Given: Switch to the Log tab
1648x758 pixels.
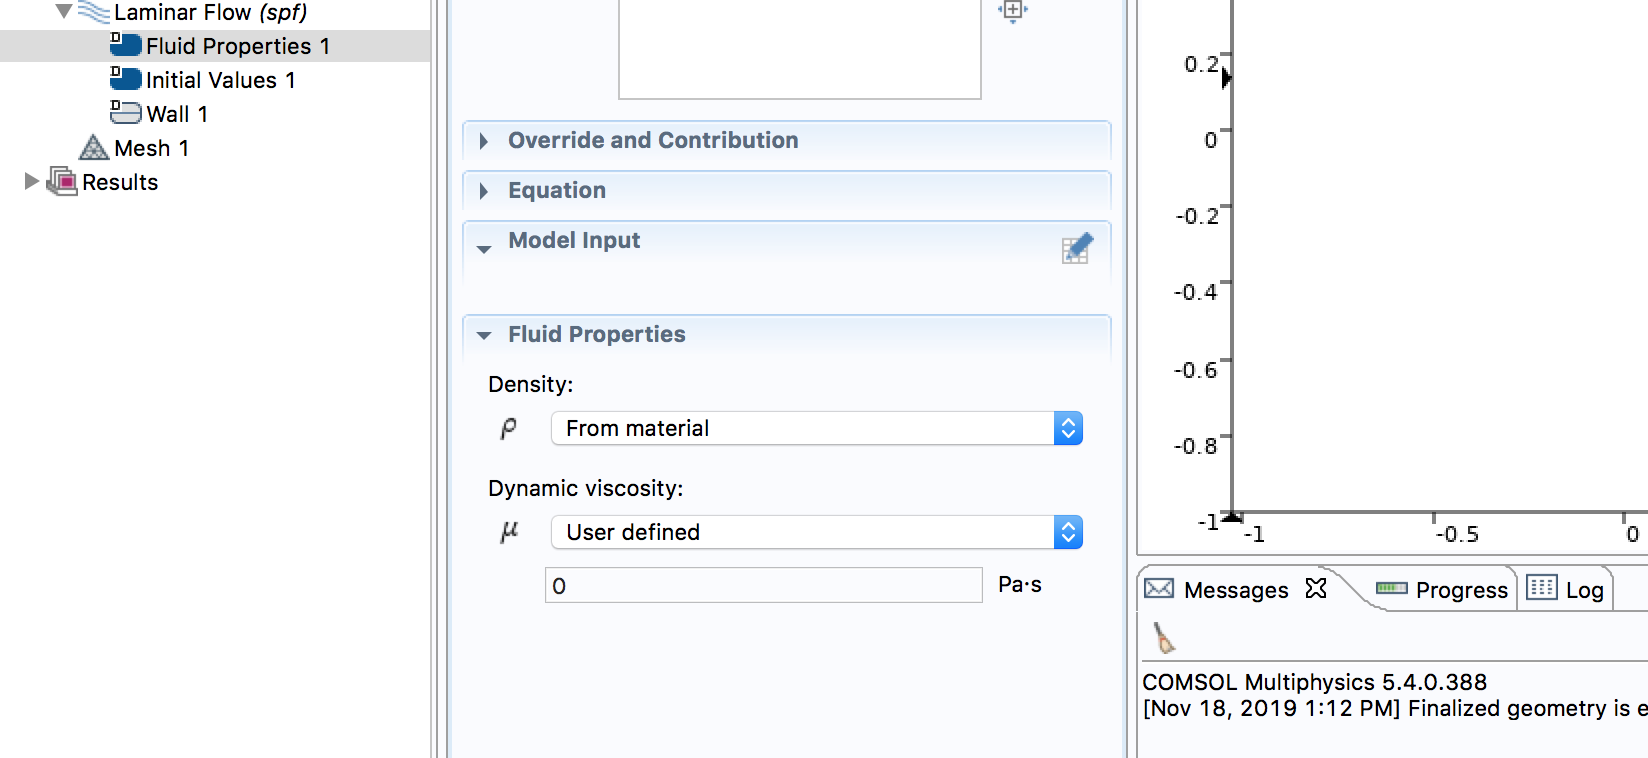Looking at the screenshot, I should (x=1567, y=590).
